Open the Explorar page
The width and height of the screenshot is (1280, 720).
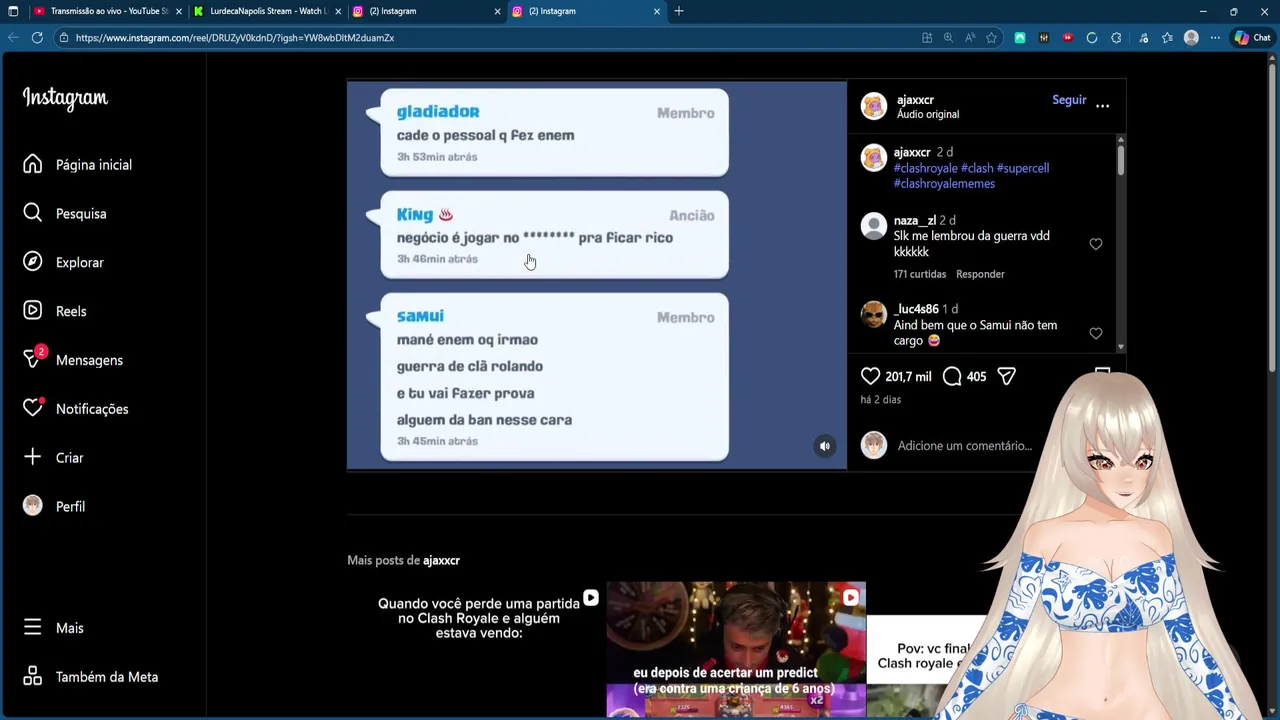tap(80, 263)
